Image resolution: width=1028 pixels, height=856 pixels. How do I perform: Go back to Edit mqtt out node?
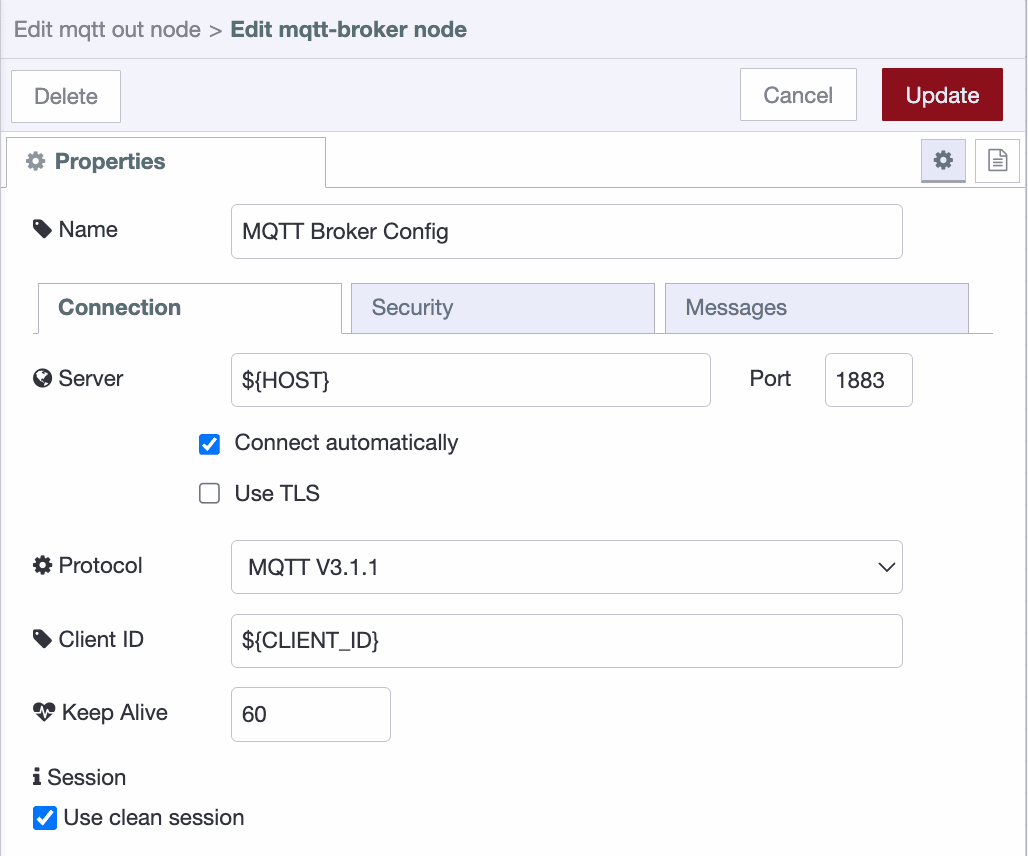tap(106, 29)
